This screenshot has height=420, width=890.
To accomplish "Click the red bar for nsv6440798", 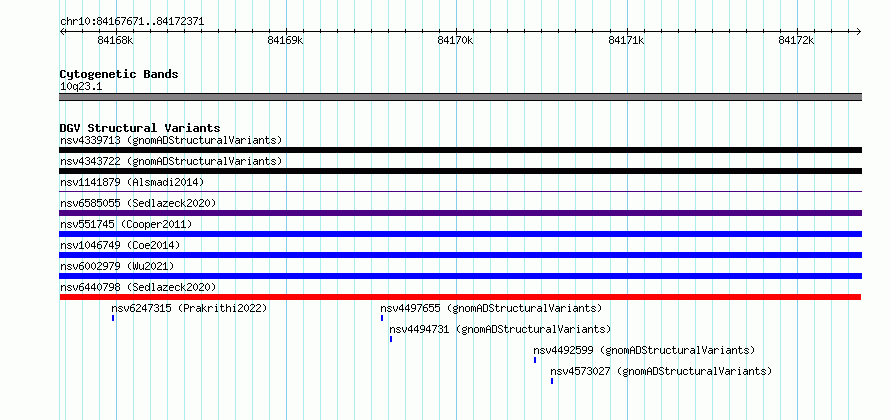I will (460, 297).
